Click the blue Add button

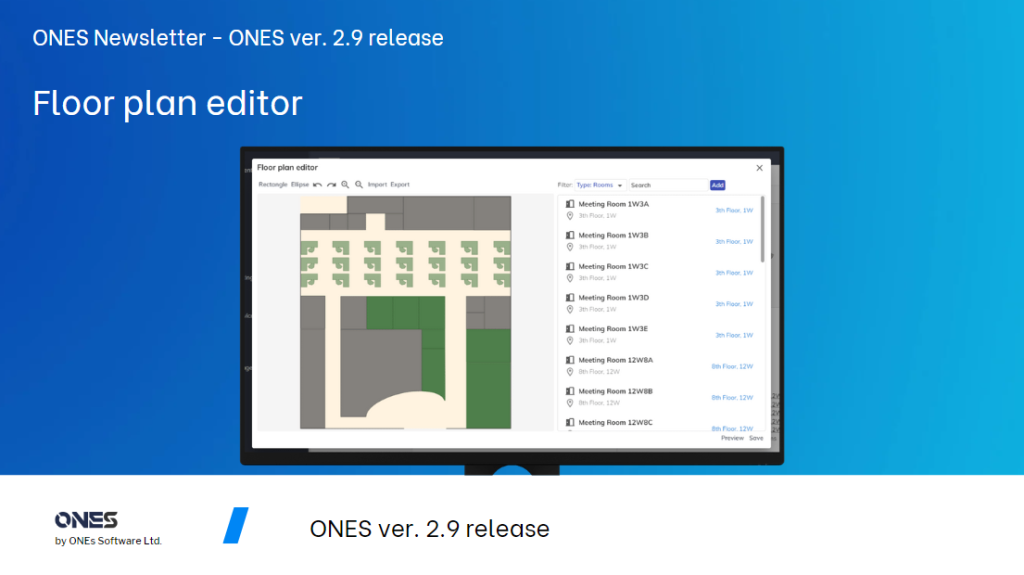tap(718, 186)
